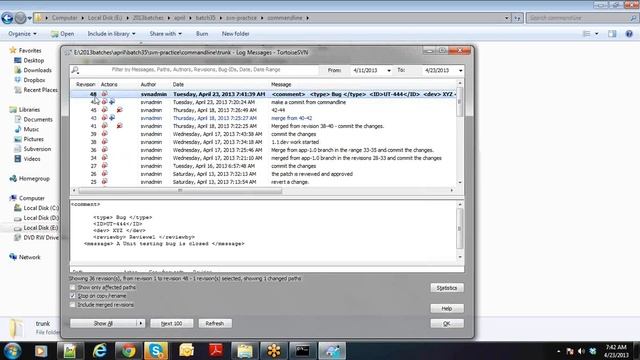Click the delete action icon on revision 45
The image size is (640, 360).
pos(119,110)
